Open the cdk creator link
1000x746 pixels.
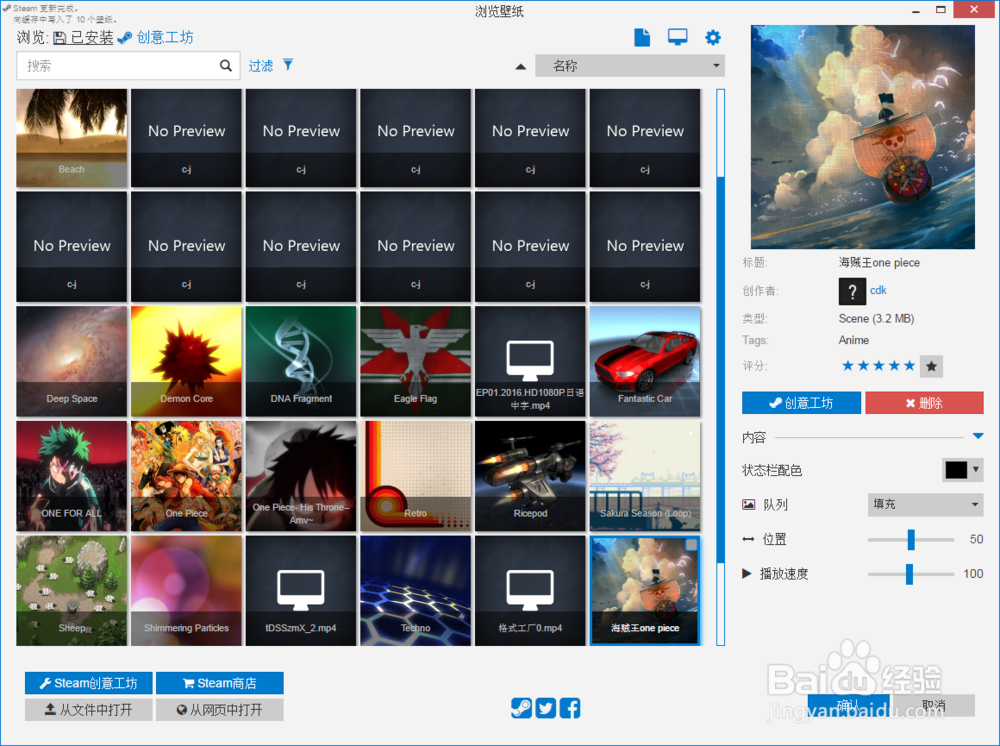[x=878, y=290]
